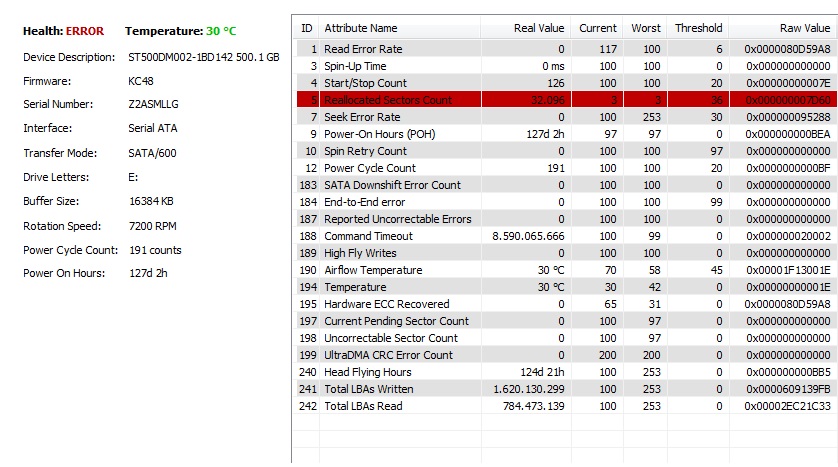Click the threshold value 45 in Airflow row
The height and width of the screenshot is (467, 838).
tap(716, 270)
